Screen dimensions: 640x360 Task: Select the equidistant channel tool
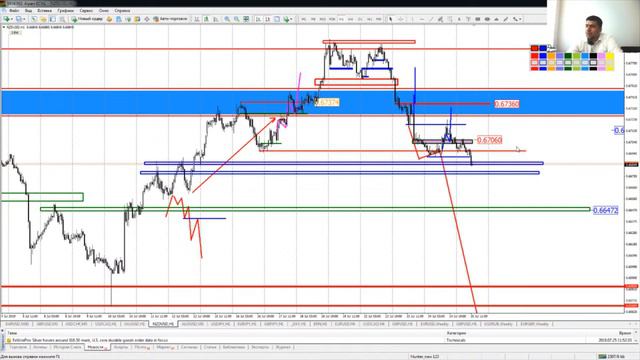pyautogui.click(x=440, y=19)
